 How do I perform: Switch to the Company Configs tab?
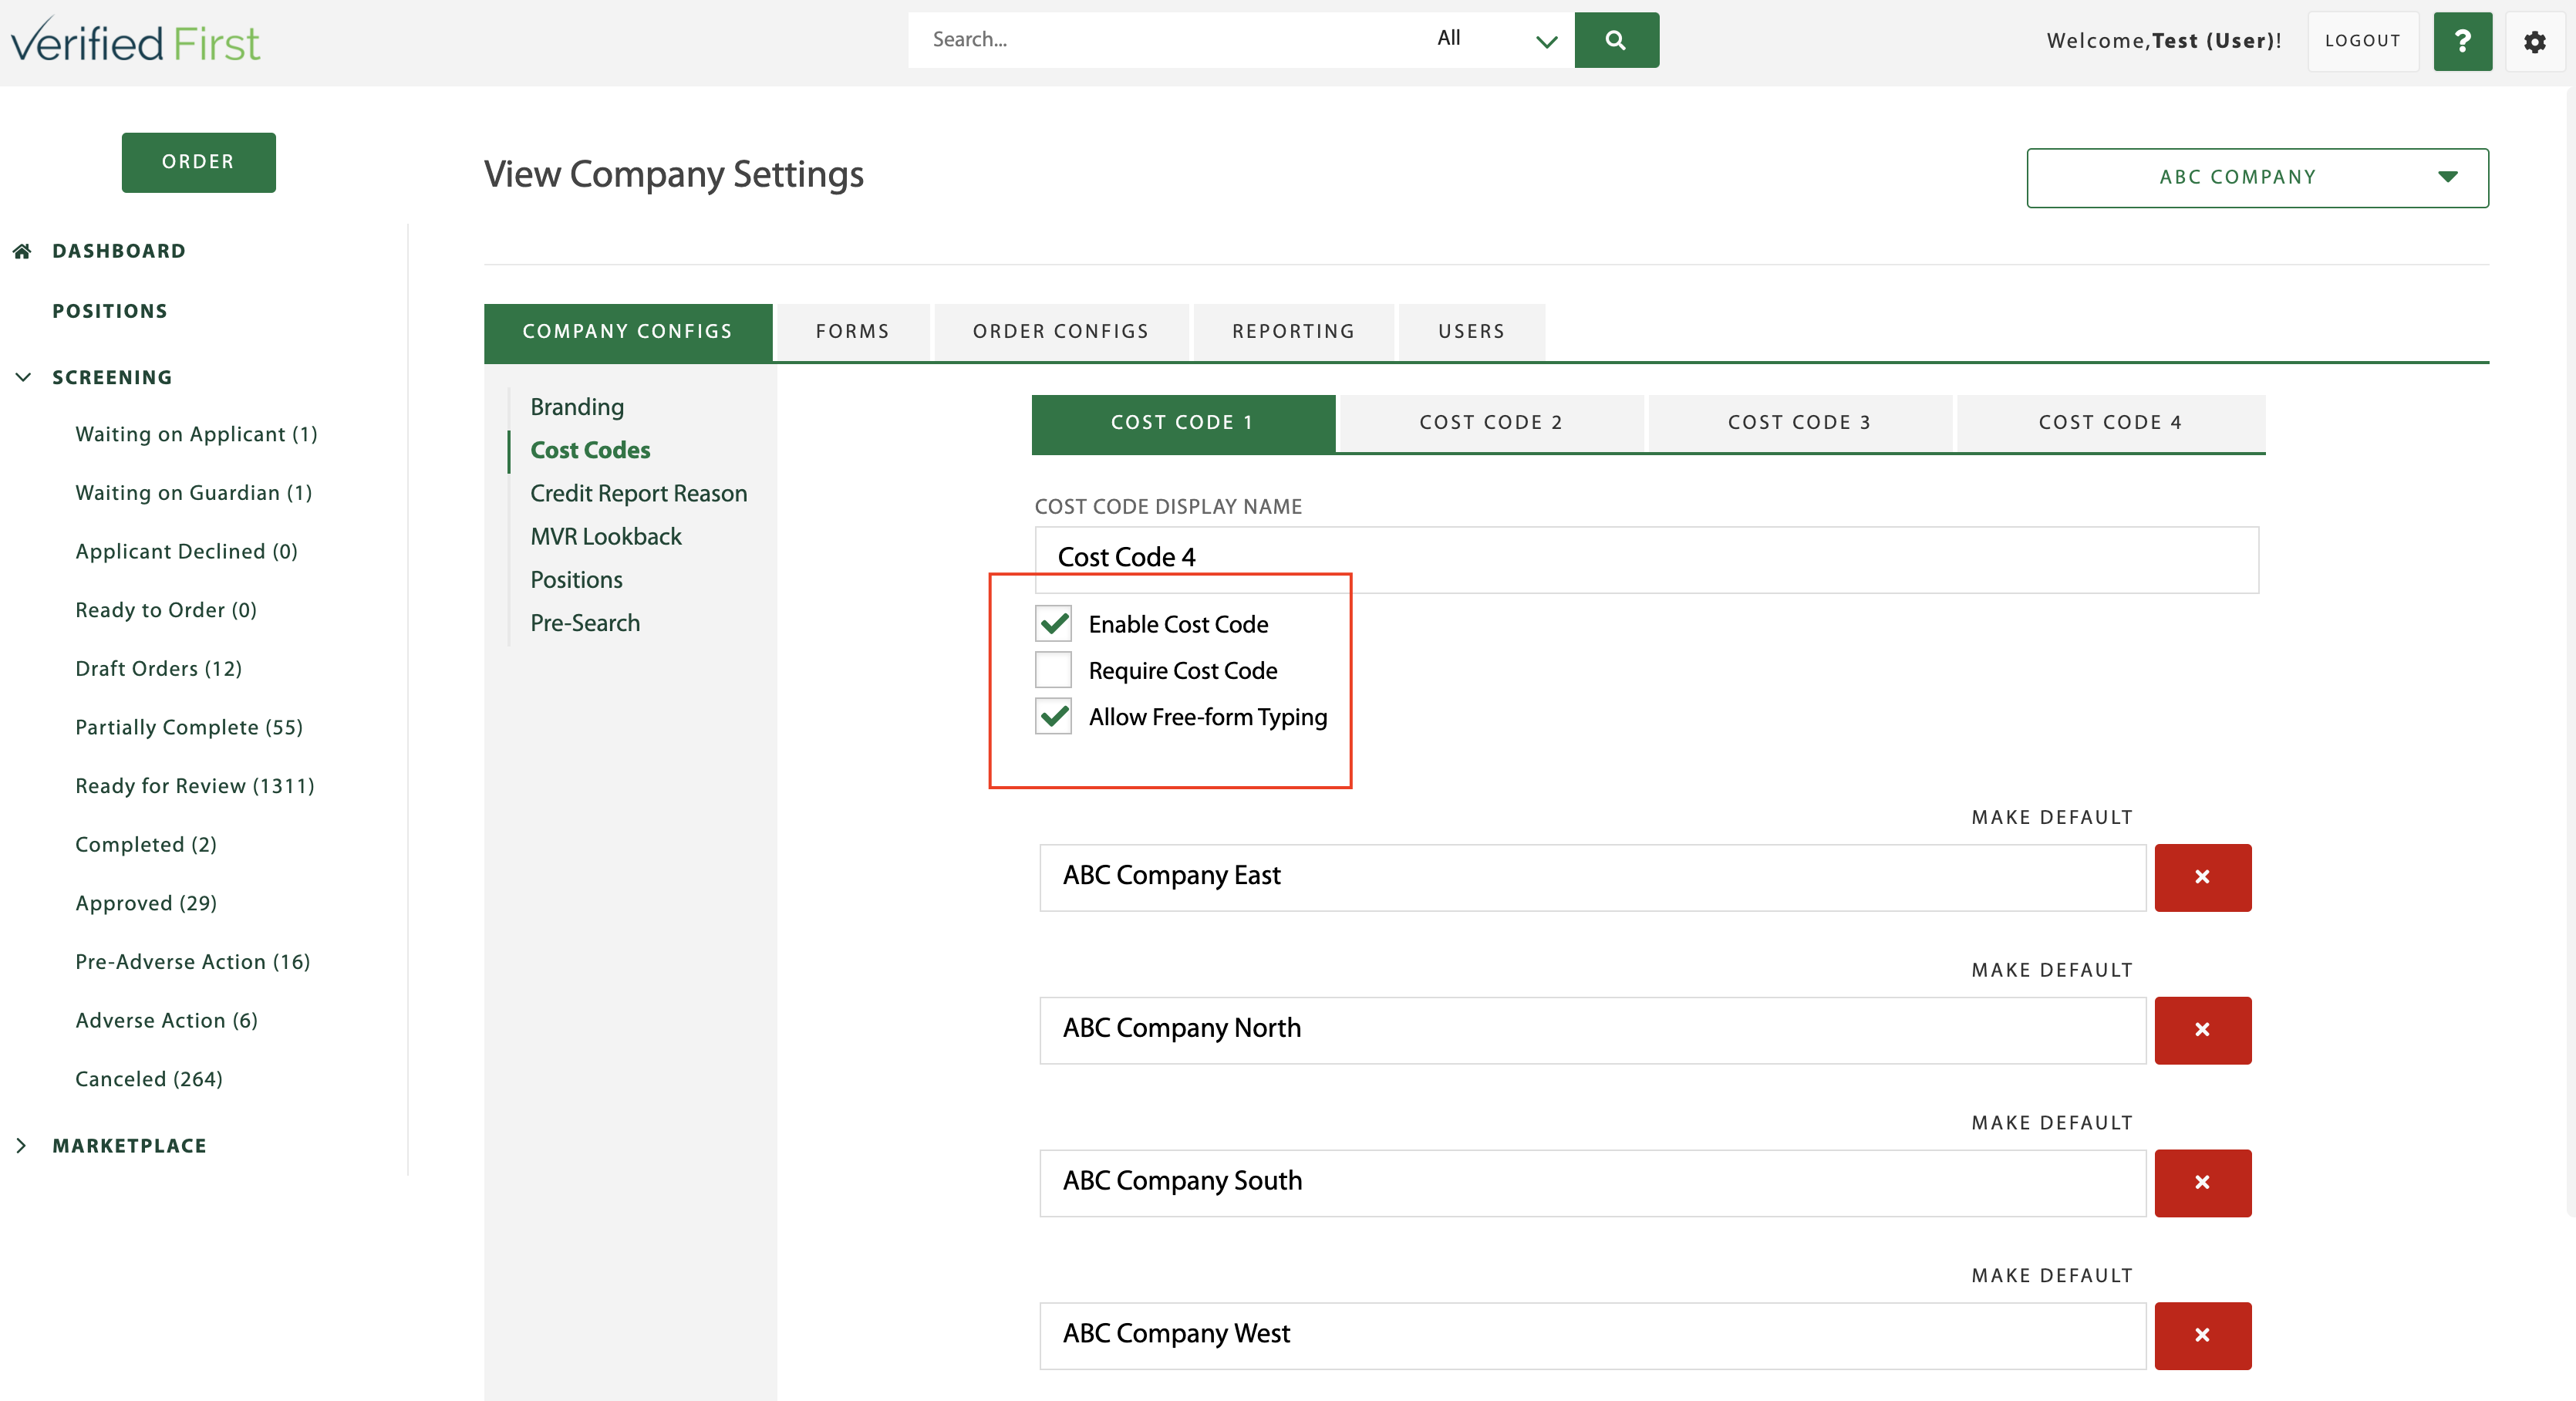628,332
